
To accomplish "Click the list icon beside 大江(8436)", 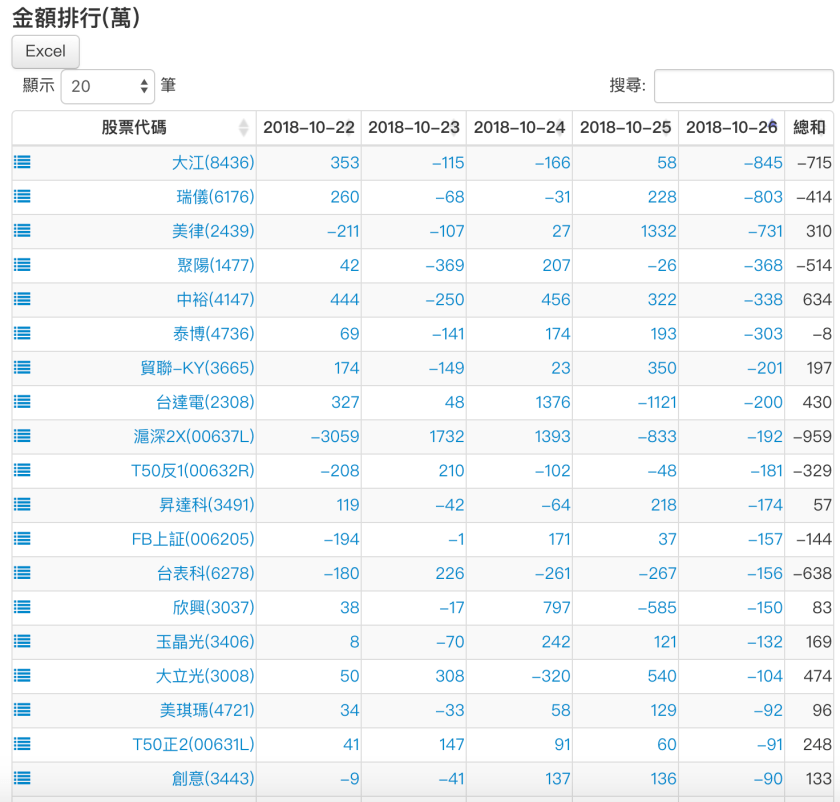I will (21, 162).
